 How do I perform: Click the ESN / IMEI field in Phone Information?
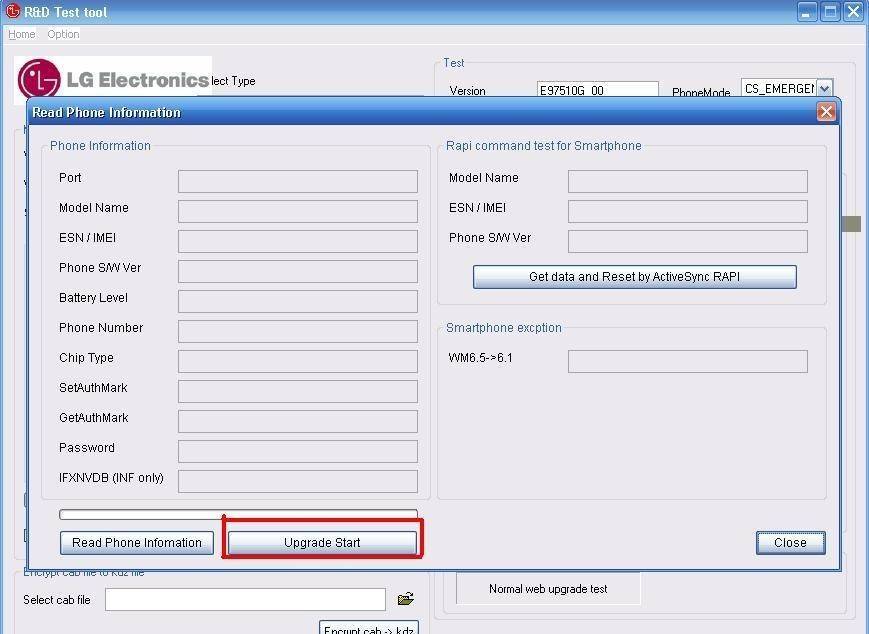pos(298,241)
